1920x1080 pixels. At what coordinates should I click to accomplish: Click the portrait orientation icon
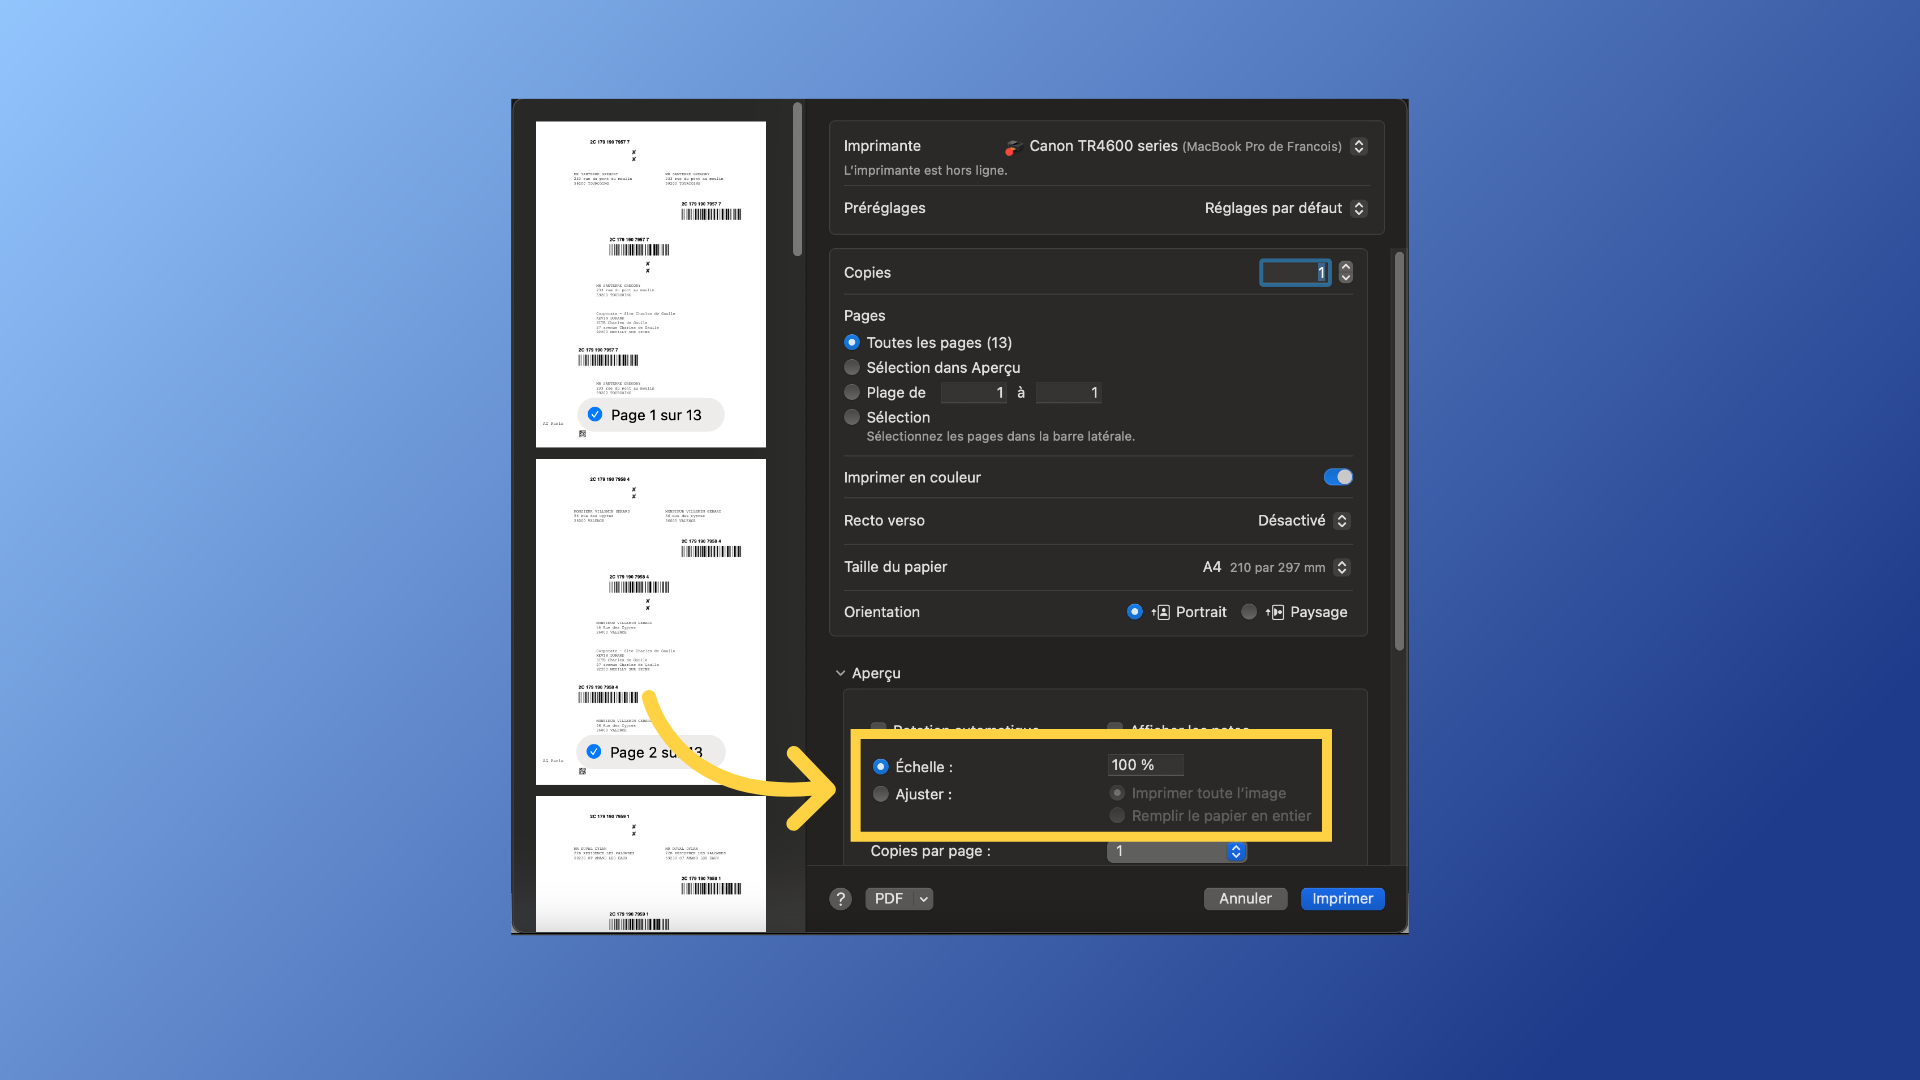coord(1160,612)
